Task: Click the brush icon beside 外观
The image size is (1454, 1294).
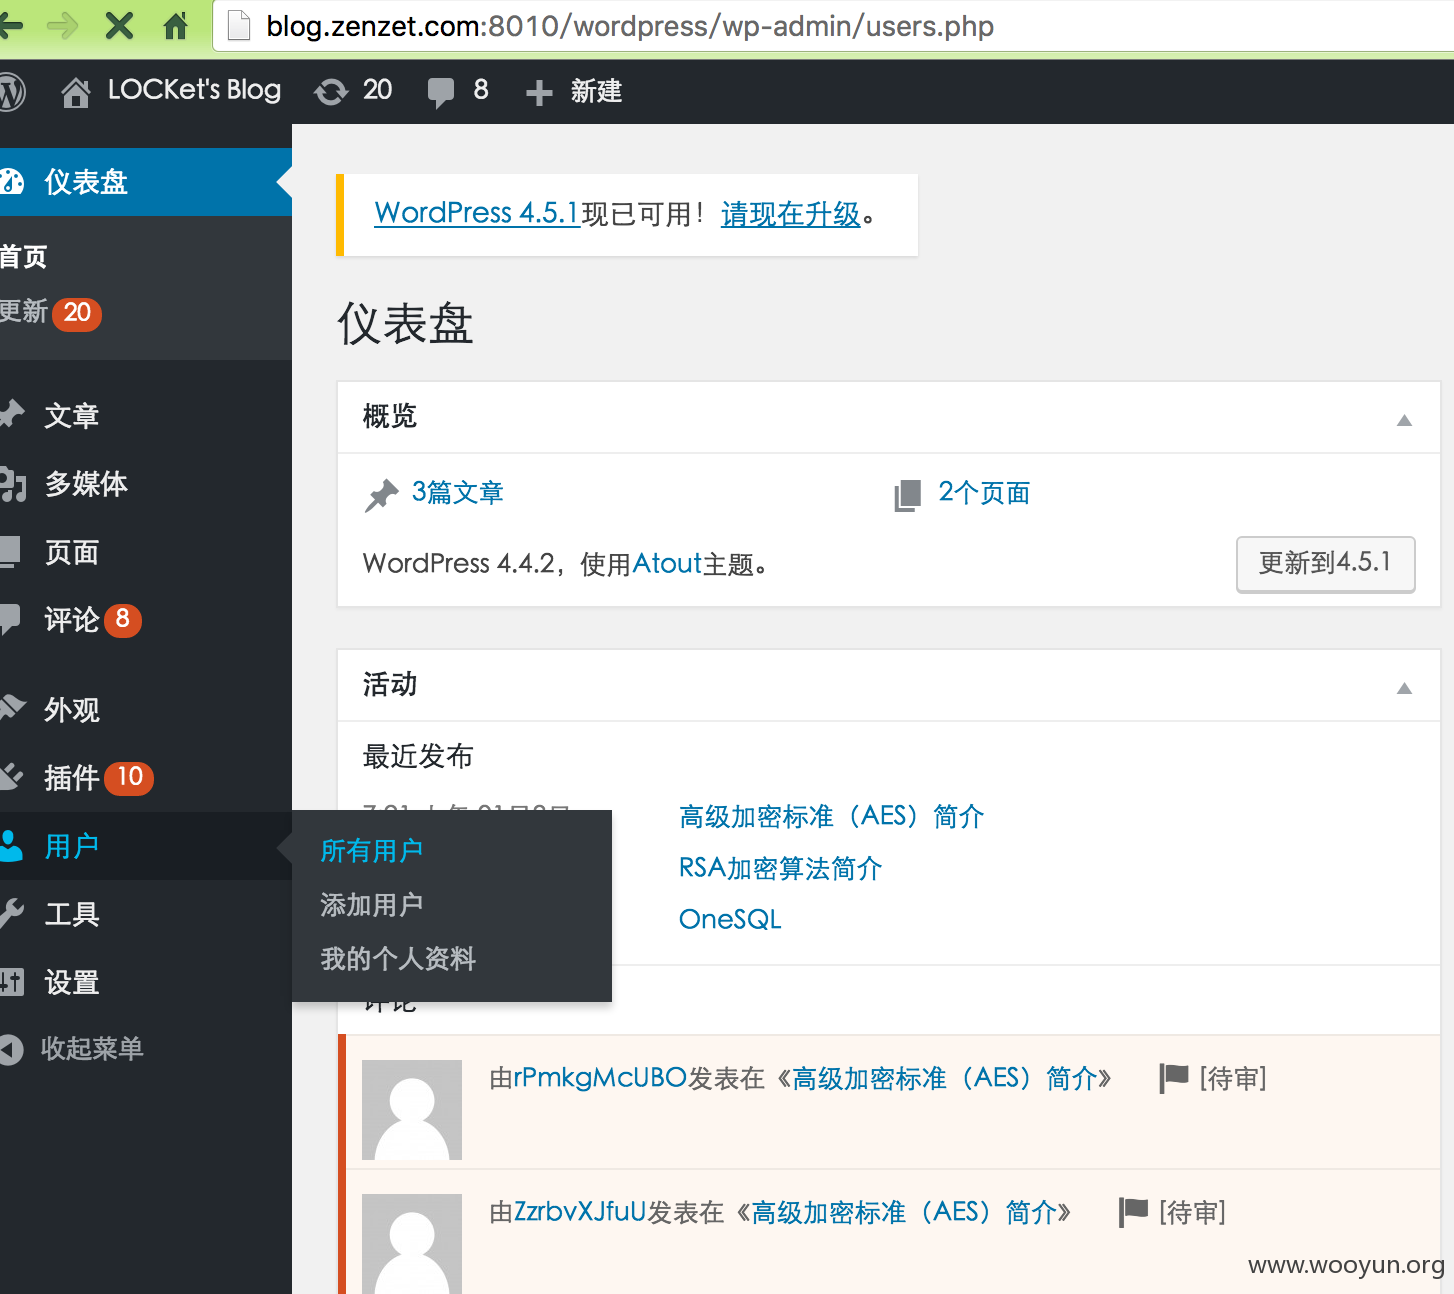Action: click(x=12, y=708)
